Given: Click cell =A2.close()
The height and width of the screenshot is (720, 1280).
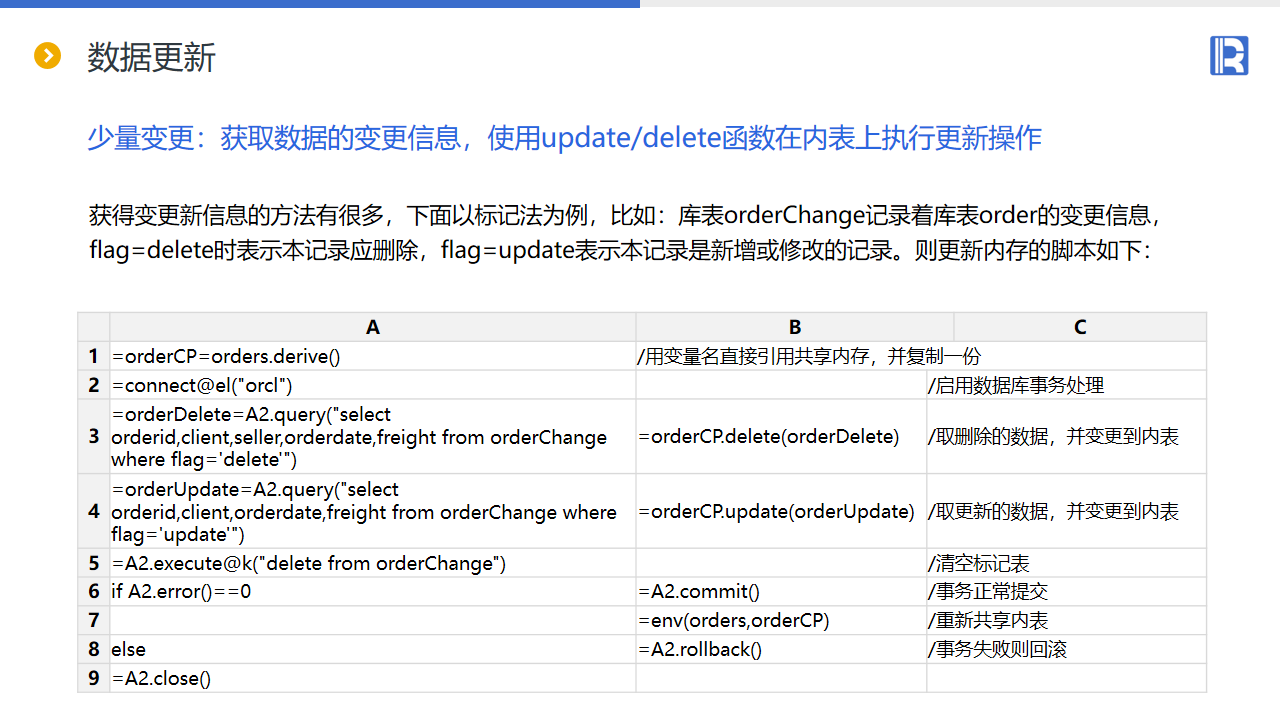Looking at the screenshot, I should click(373, 678).
